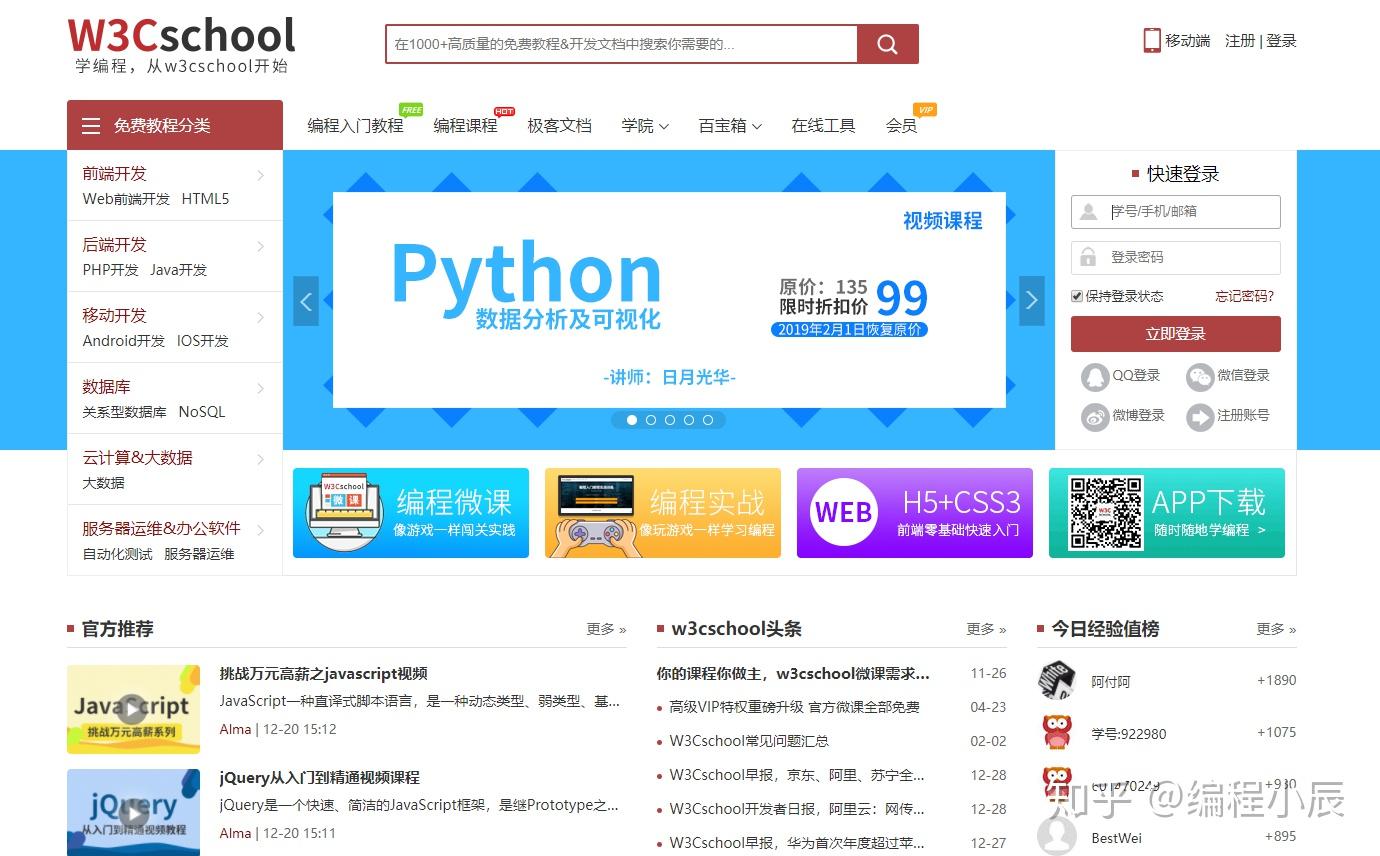Click the 注册 link in header
1380x856 pixels.
point(1240,41)
